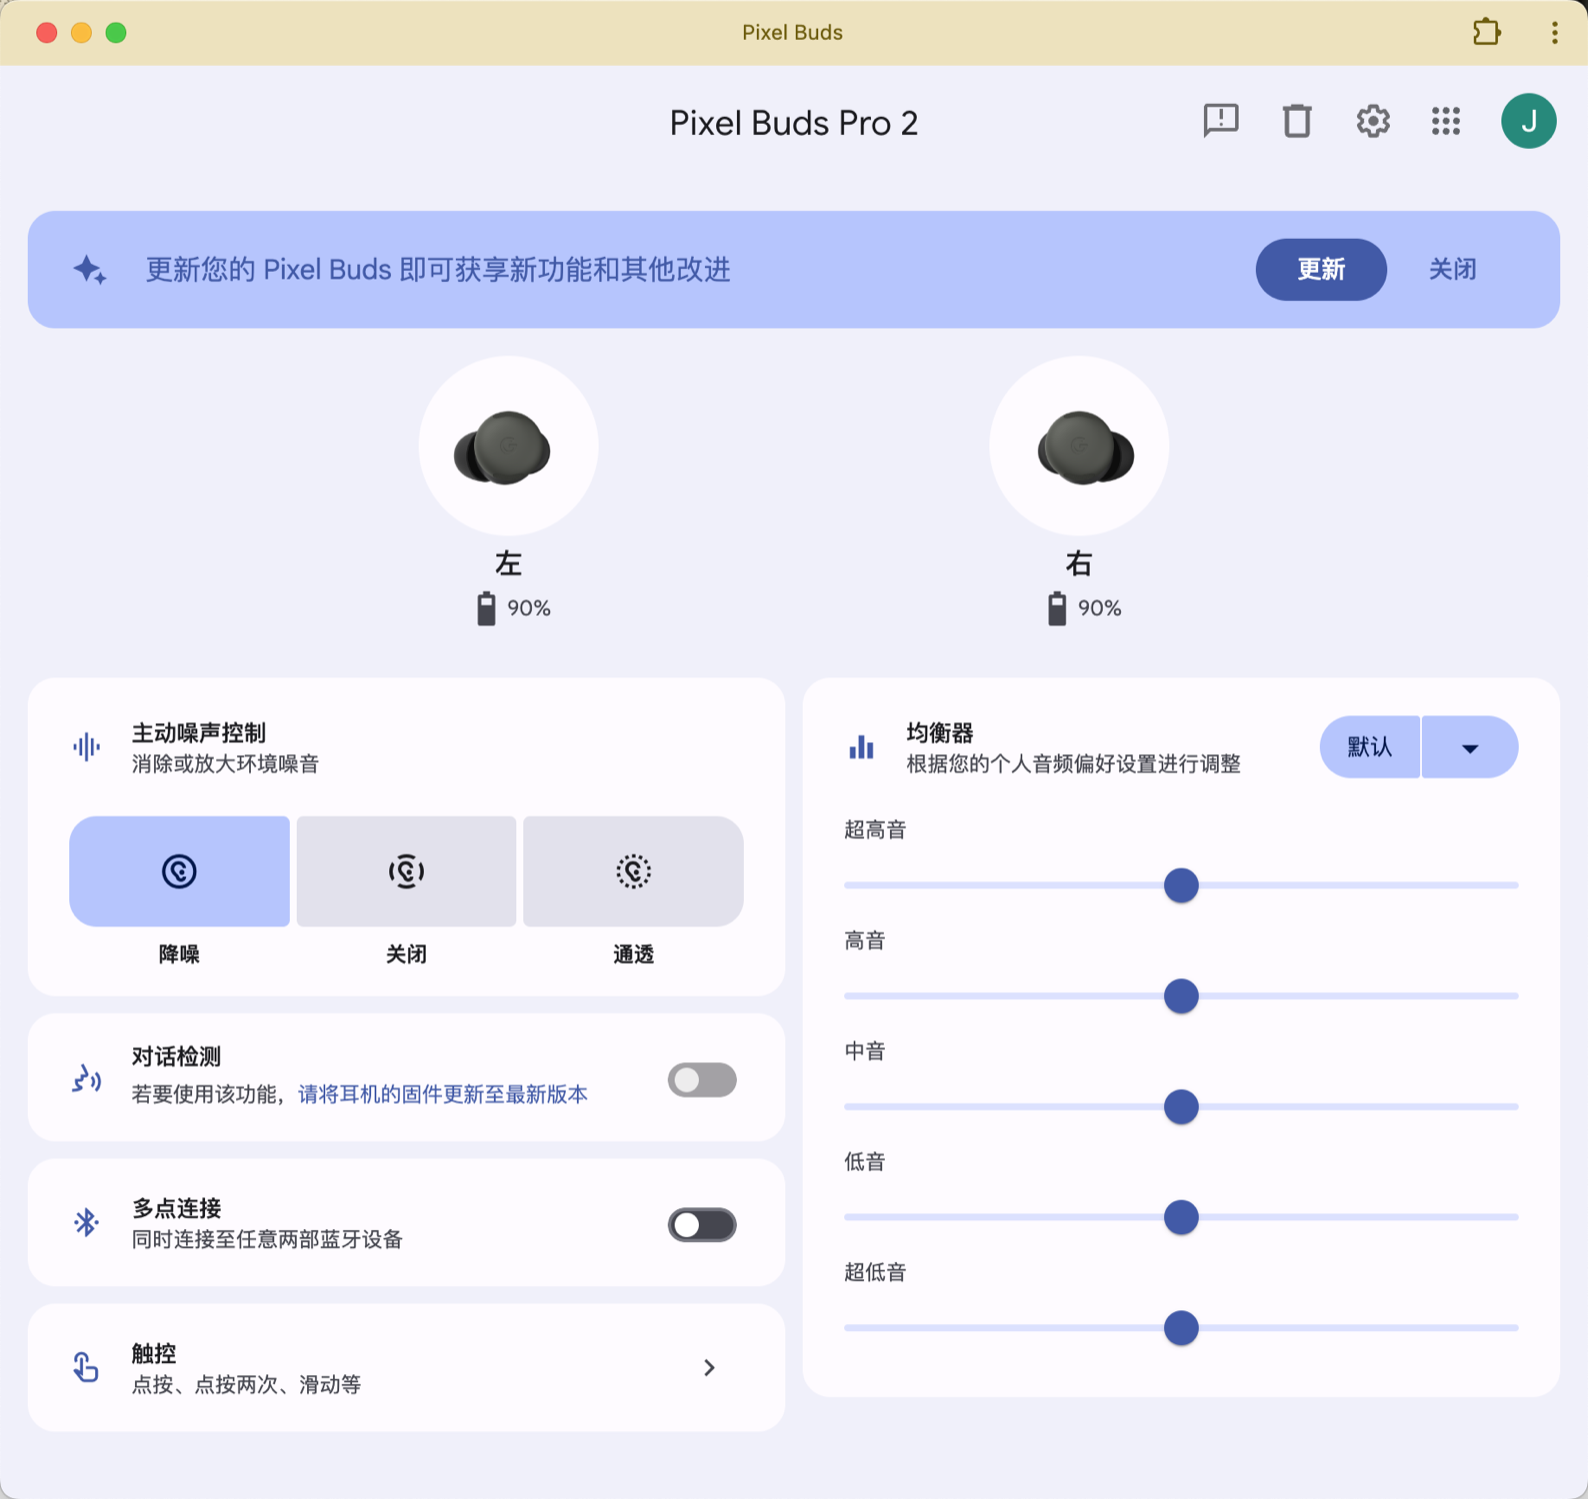Viewport: 1588px width, 1499px height.
Task: Open the touch controls (触控) chevron
Action: click(709, 1367)
